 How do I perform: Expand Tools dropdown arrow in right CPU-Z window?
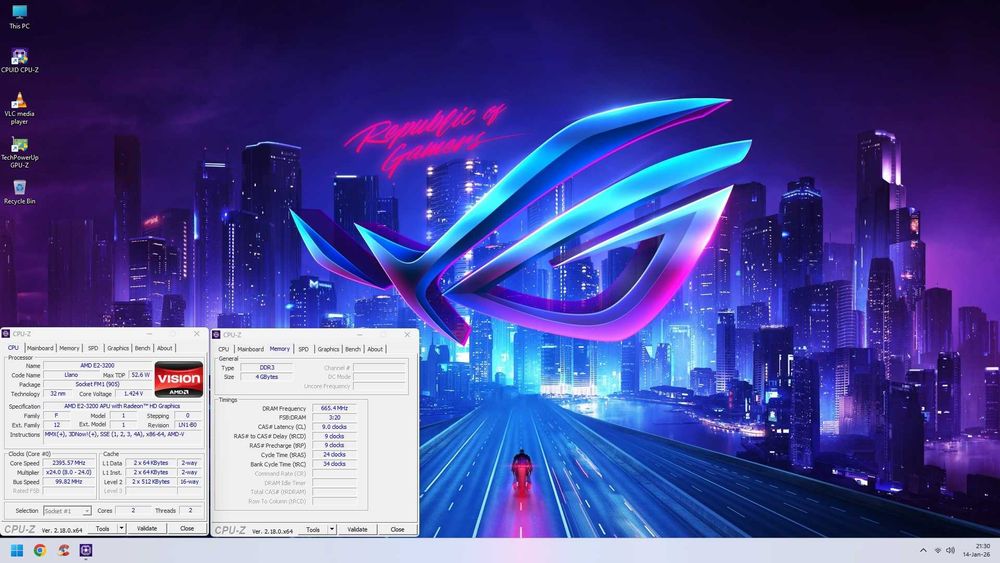click(x=332, y=530)
